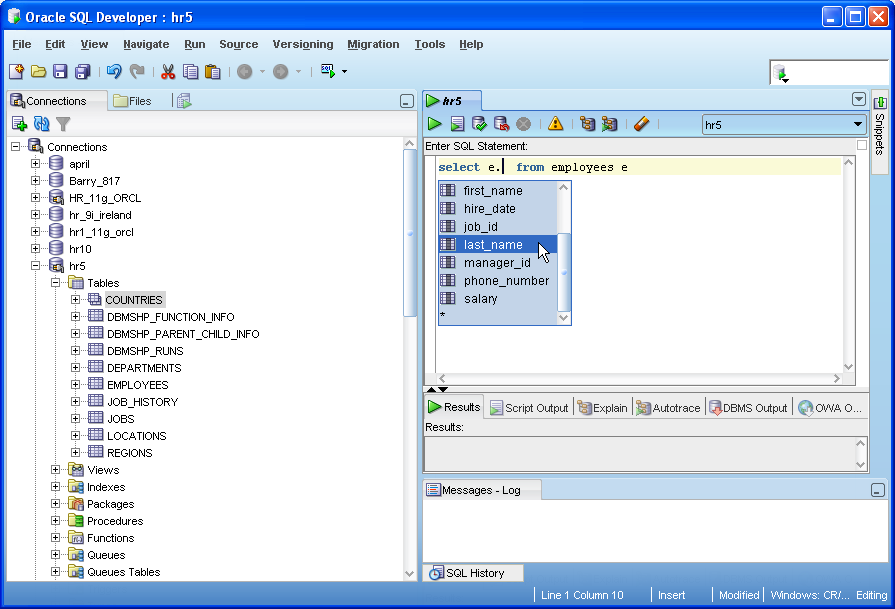This screenshot has width=895, height=609.
Task: Select last_name in the completion popup
Action: [x=497, y=244]
